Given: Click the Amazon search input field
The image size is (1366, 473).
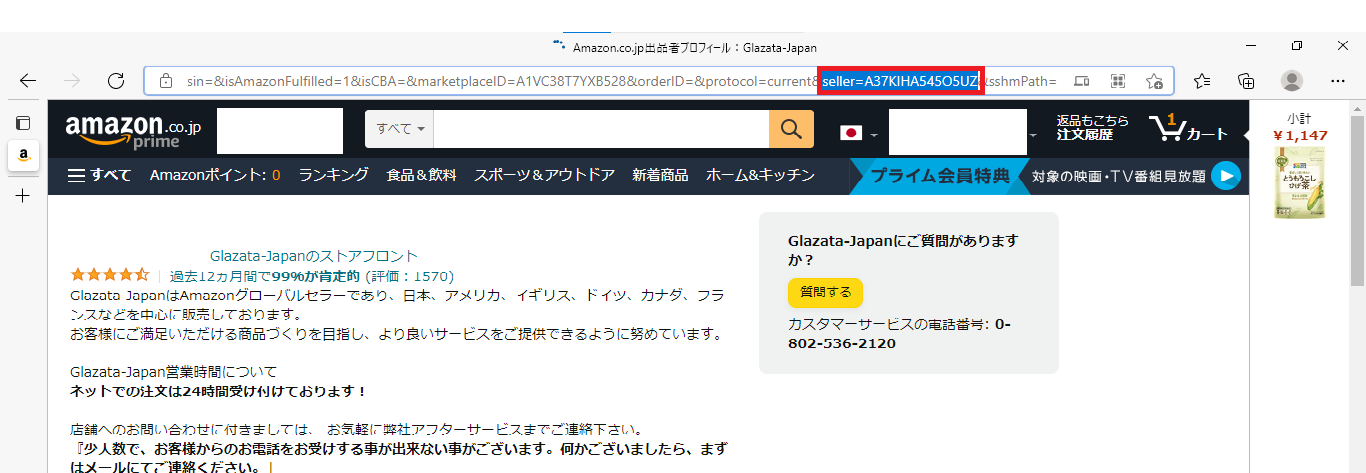Looking at the screenshot, I should 601,129.
